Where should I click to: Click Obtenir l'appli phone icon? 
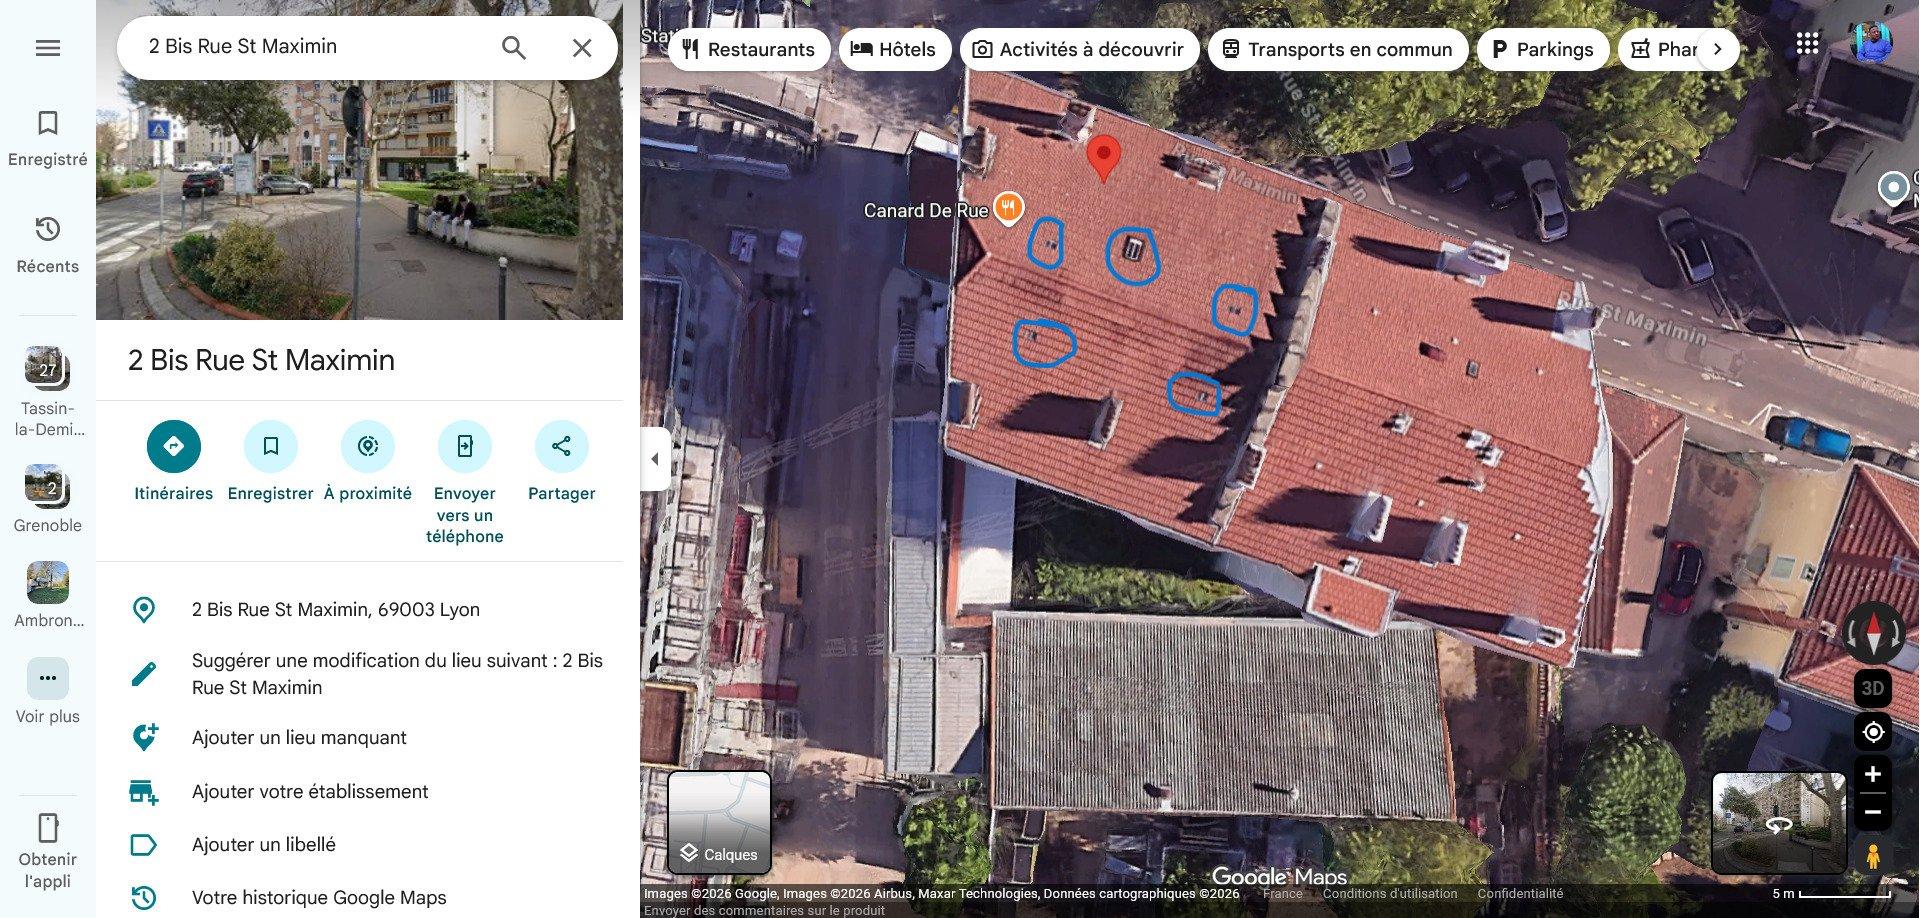pyautogui.click(x=48, y=828)
